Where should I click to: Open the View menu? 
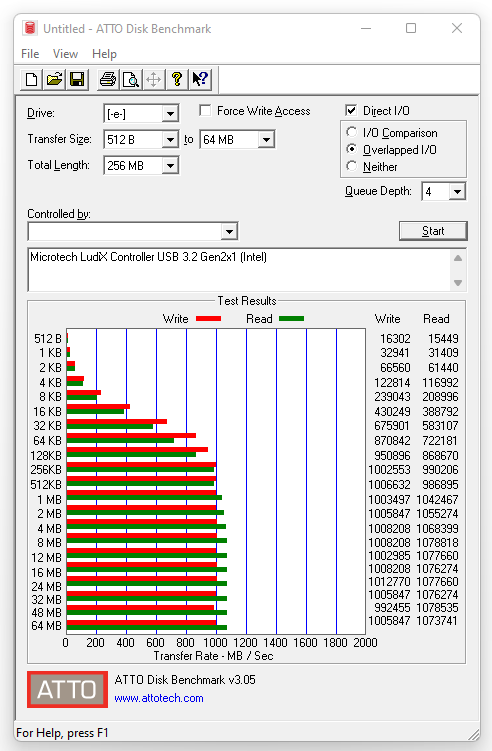pos(65,54)
